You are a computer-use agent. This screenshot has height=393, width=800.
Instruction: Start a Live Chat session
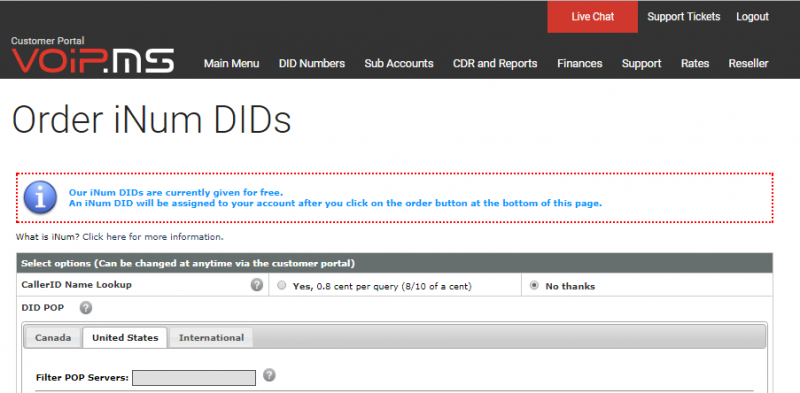tap(592, 17)
